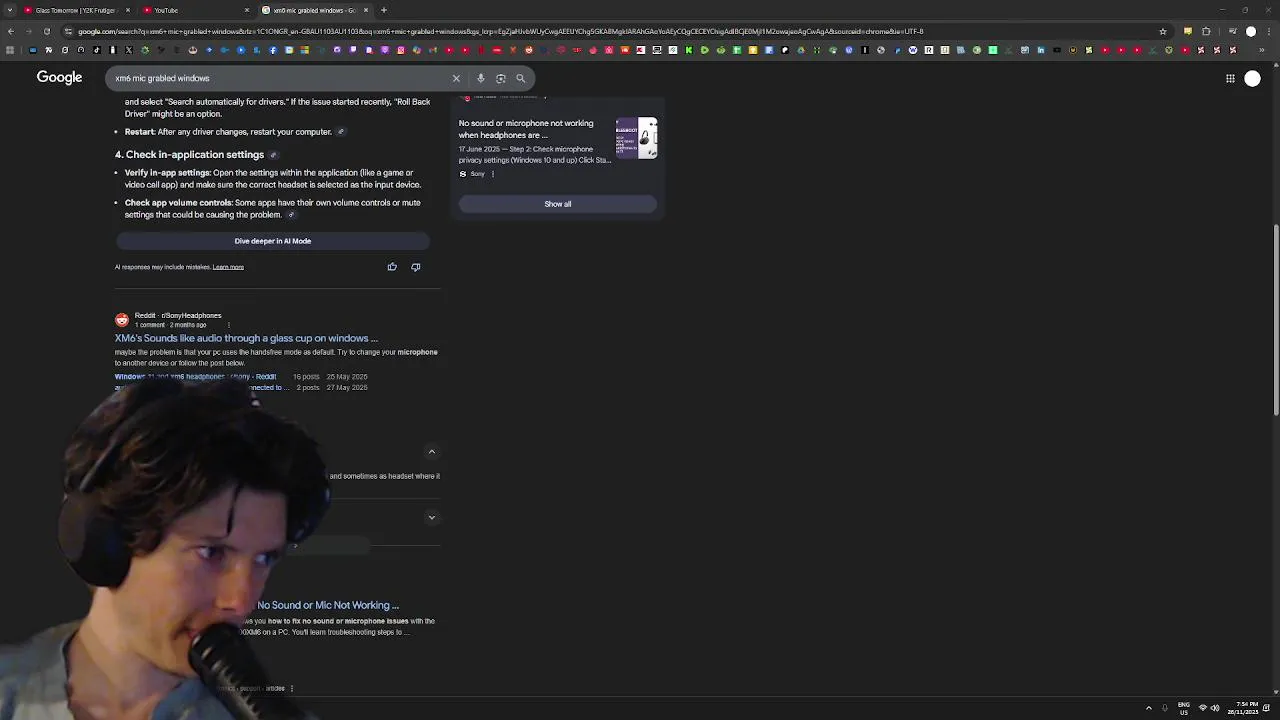The width and height of the screenshot is (1280, 720).
Task: Open the Google account avatar on the page
Action: [1252, 78]
